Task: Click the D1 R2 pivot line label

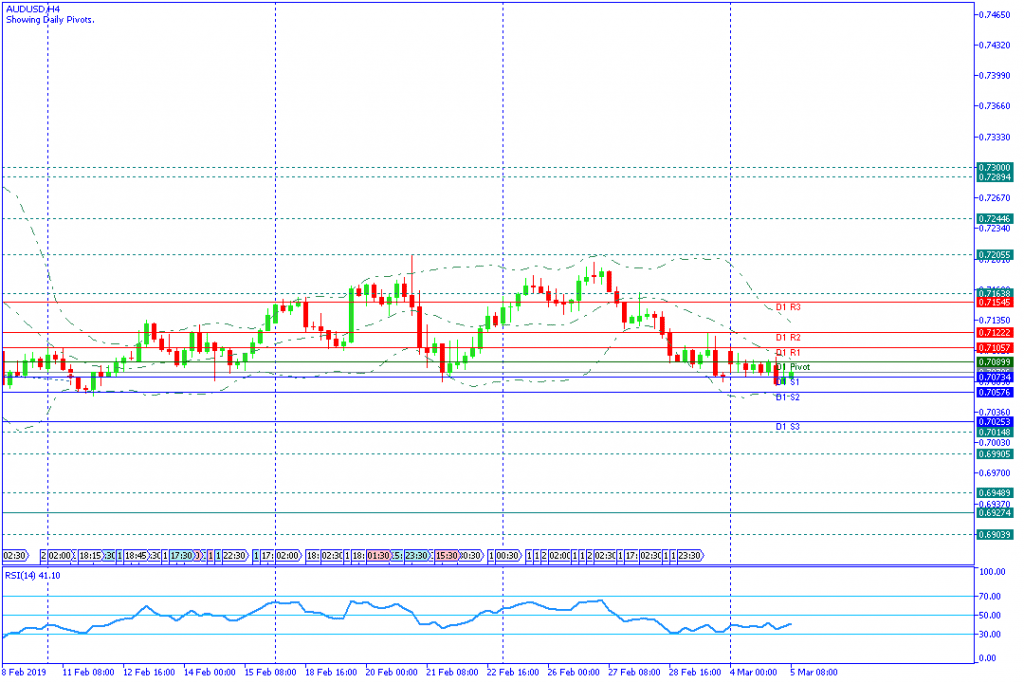Action: pos(788,338)
